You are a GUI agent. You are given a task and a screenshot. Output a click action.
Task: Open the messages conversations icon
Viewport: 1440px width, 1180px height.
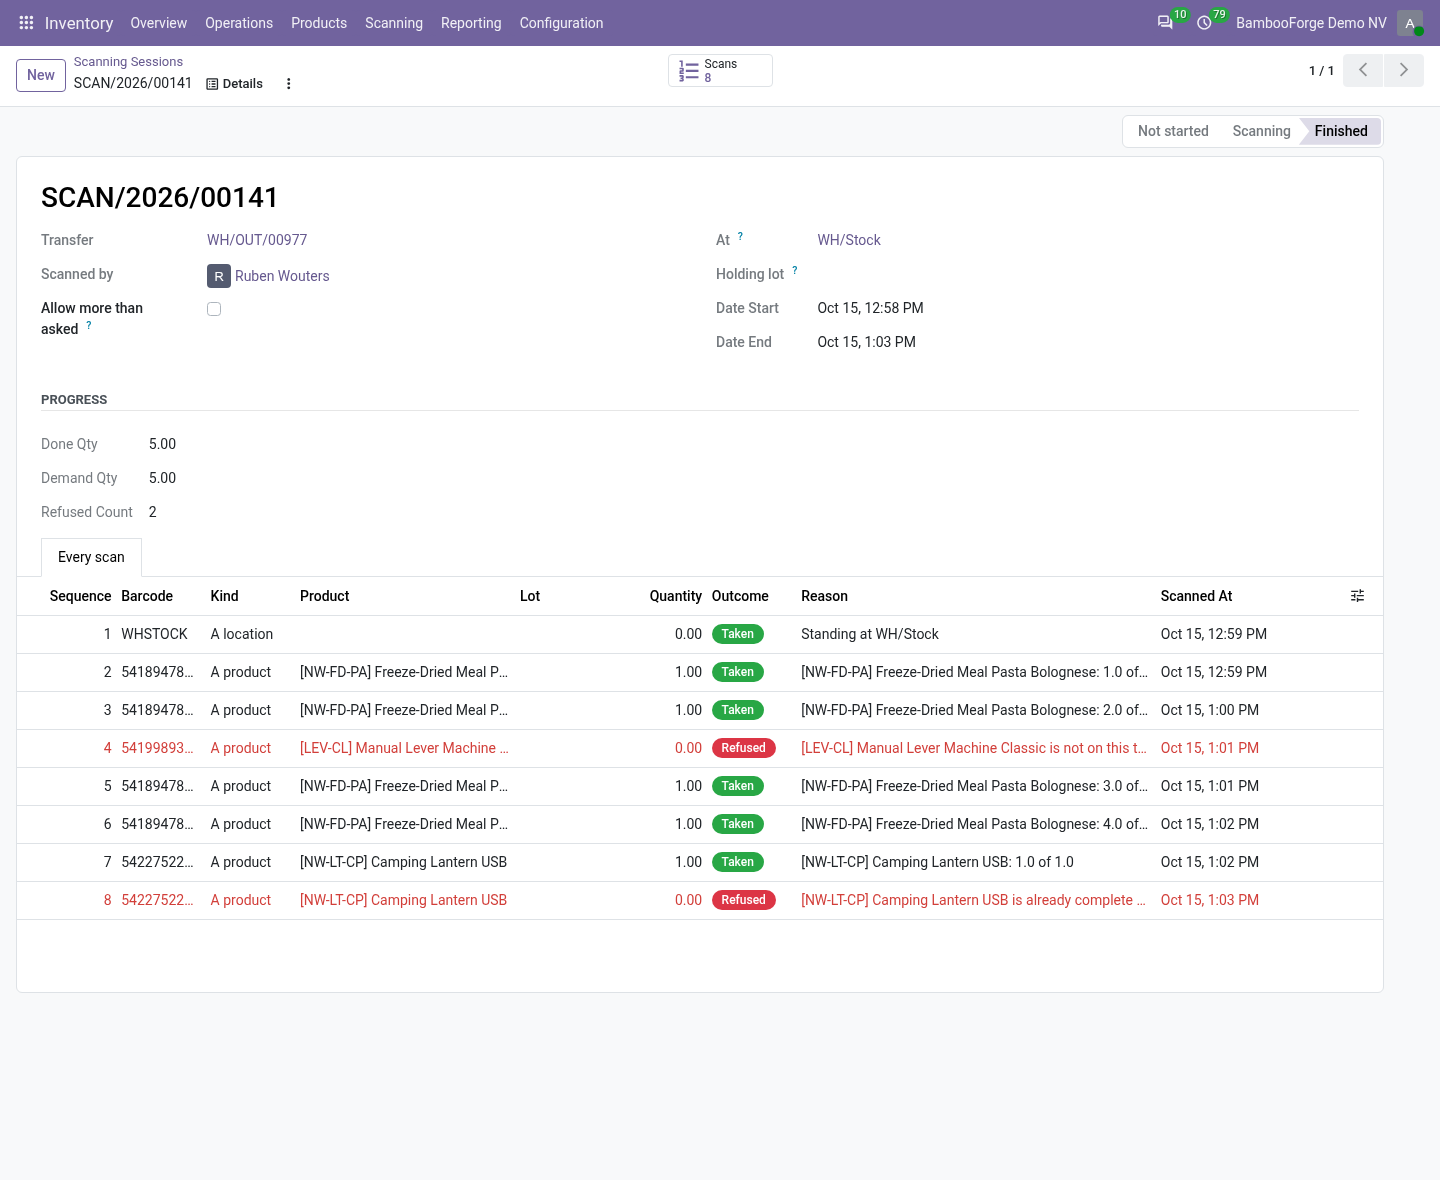[1165, 23]
